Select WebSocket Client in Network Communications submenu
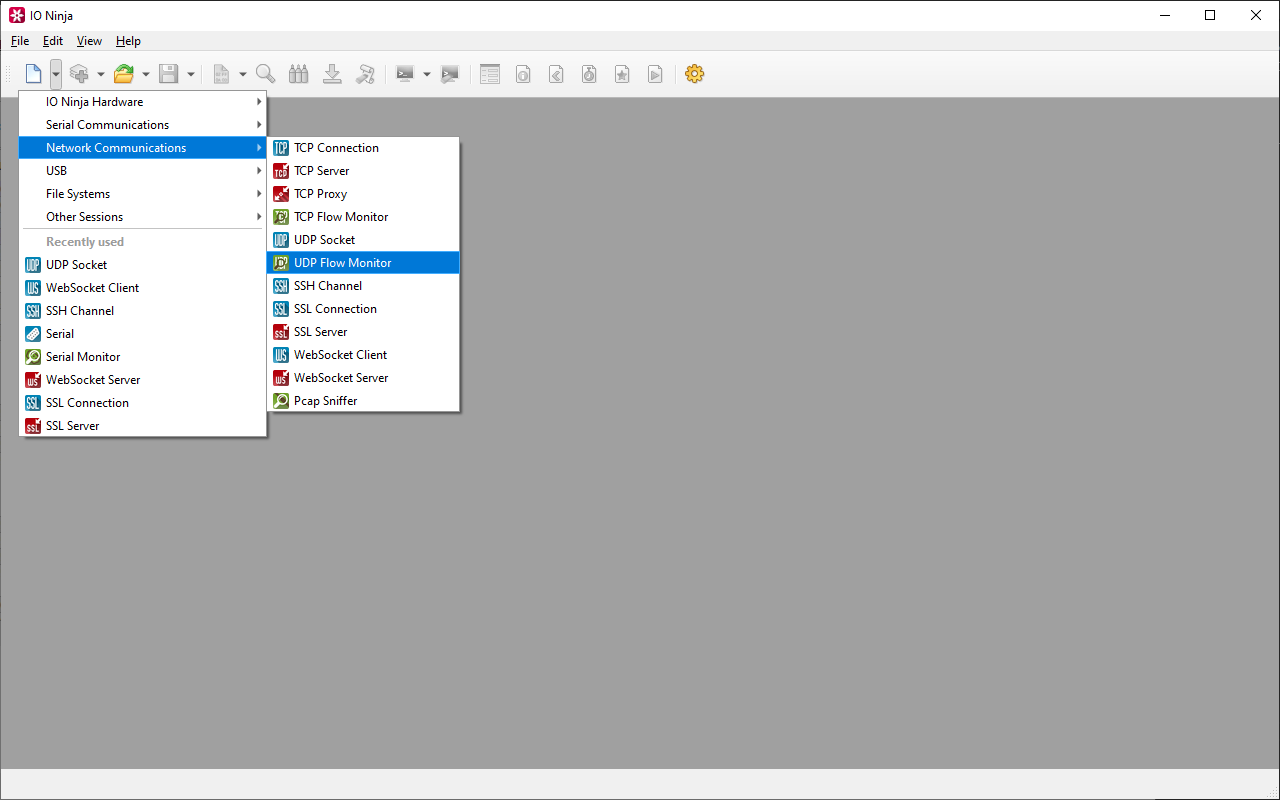 pyautogui.click(x=363, y=355)
